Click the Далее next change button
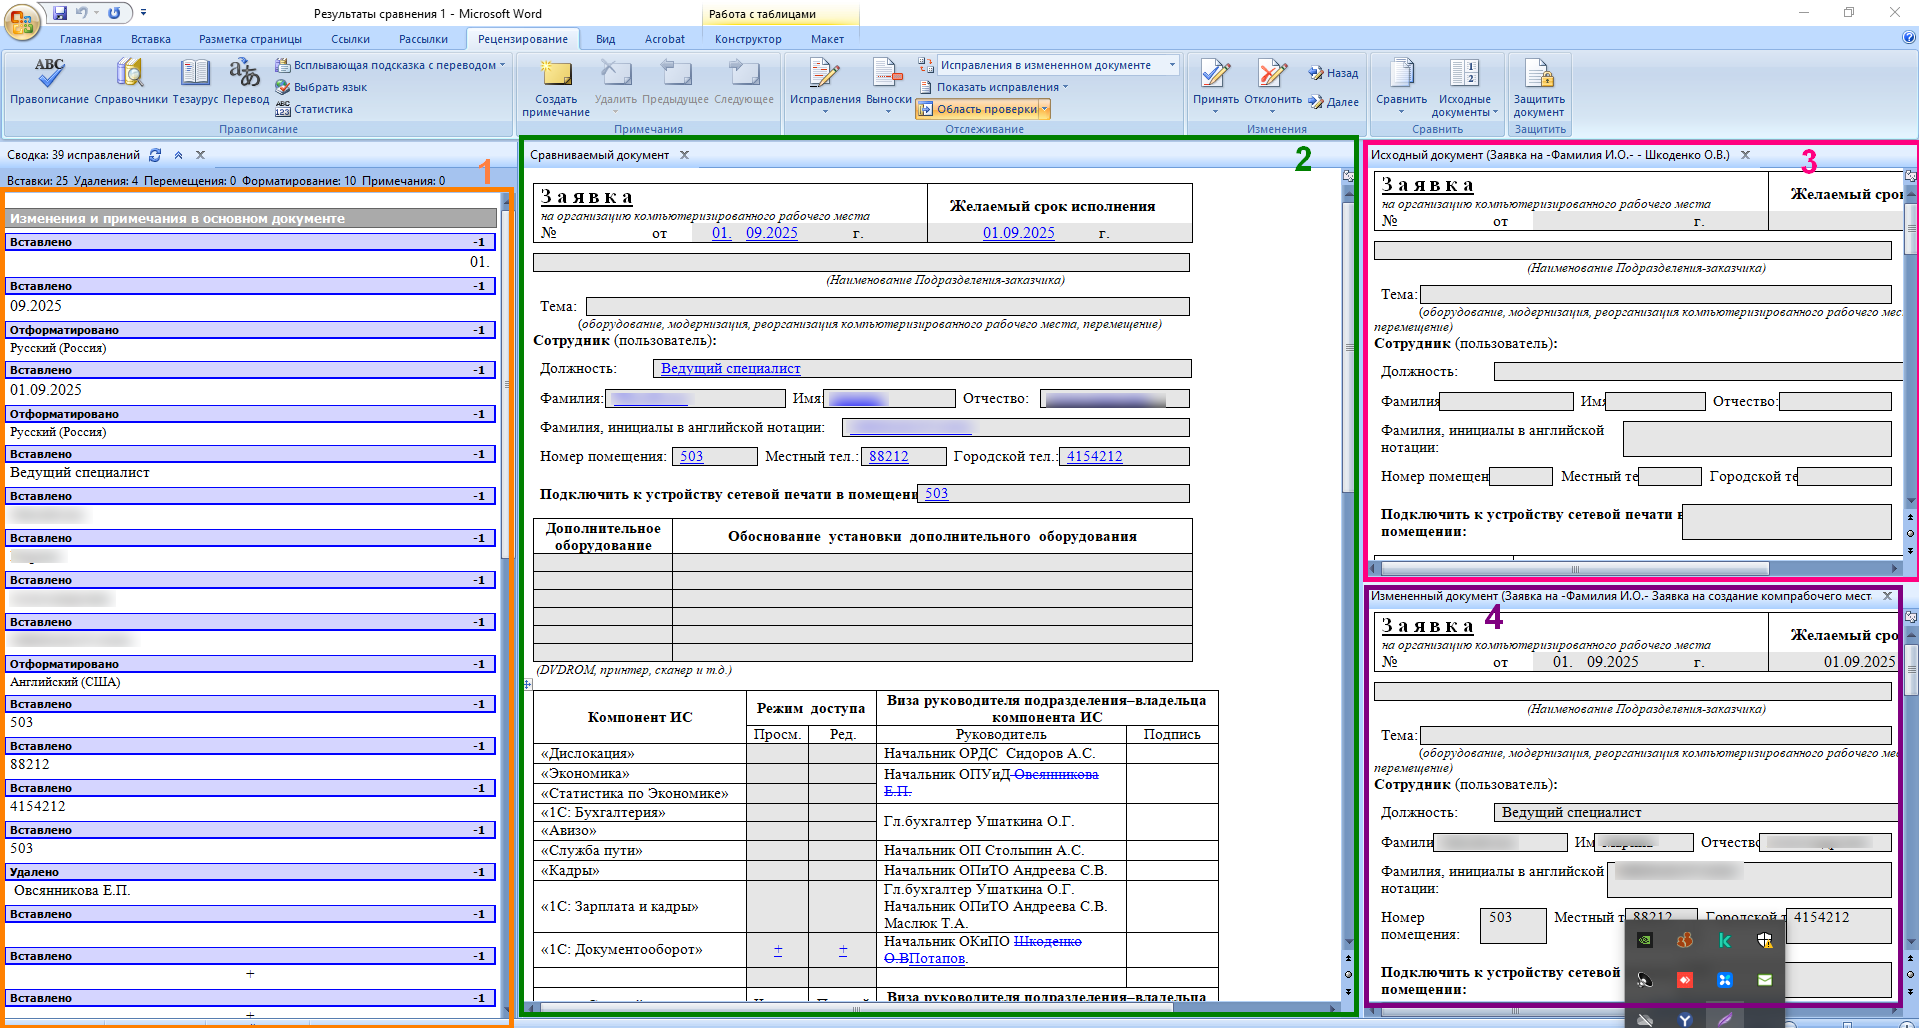 click(x=1334, y=102)
